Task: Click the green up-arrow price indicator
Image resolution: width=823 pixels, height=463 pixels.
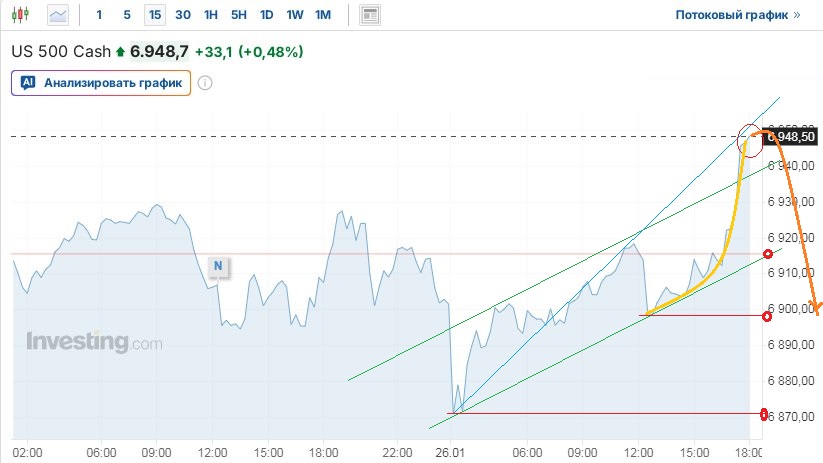Action: click(121, 51)
